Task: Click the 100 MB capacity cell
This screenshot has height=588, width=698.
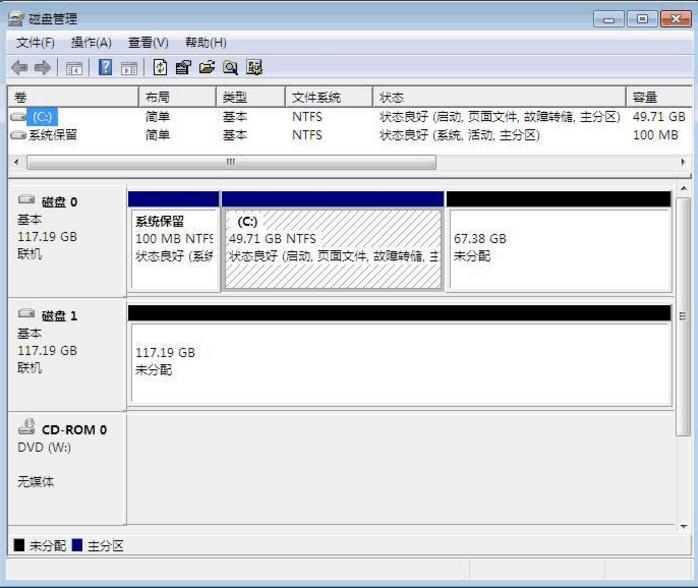Action: [655, 135]
